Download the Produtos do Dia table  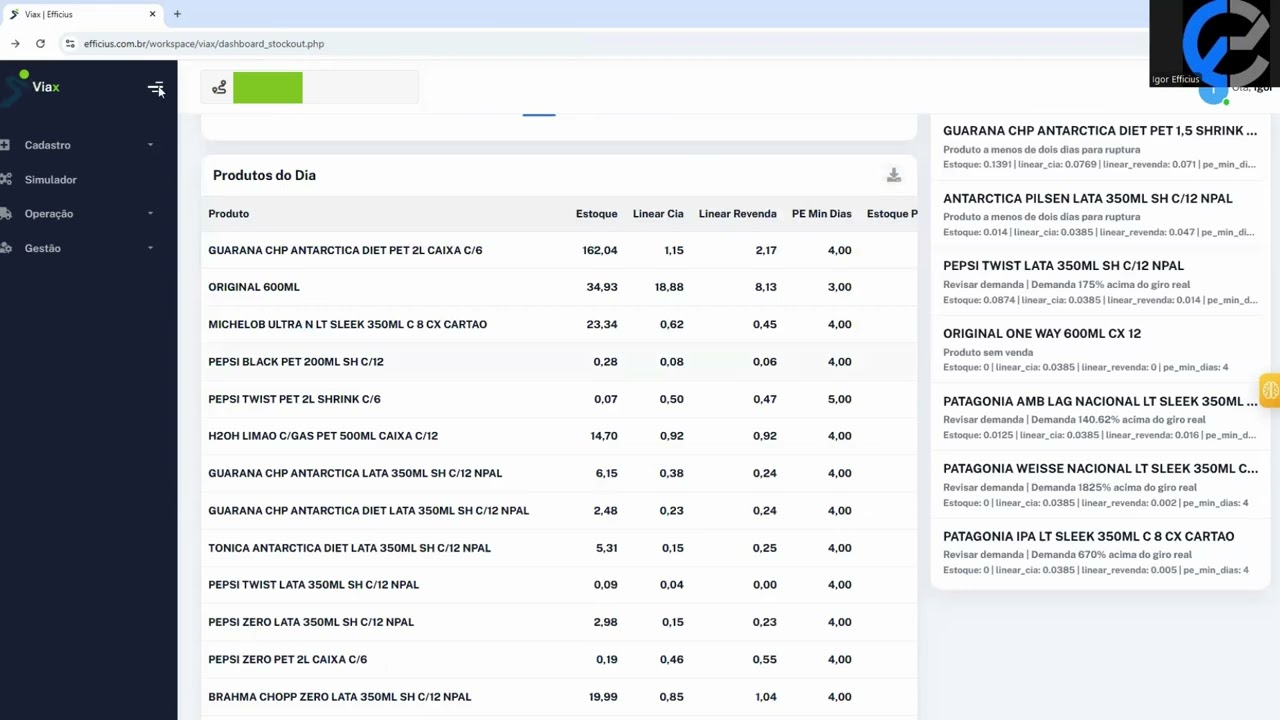(x=894, y=175)
